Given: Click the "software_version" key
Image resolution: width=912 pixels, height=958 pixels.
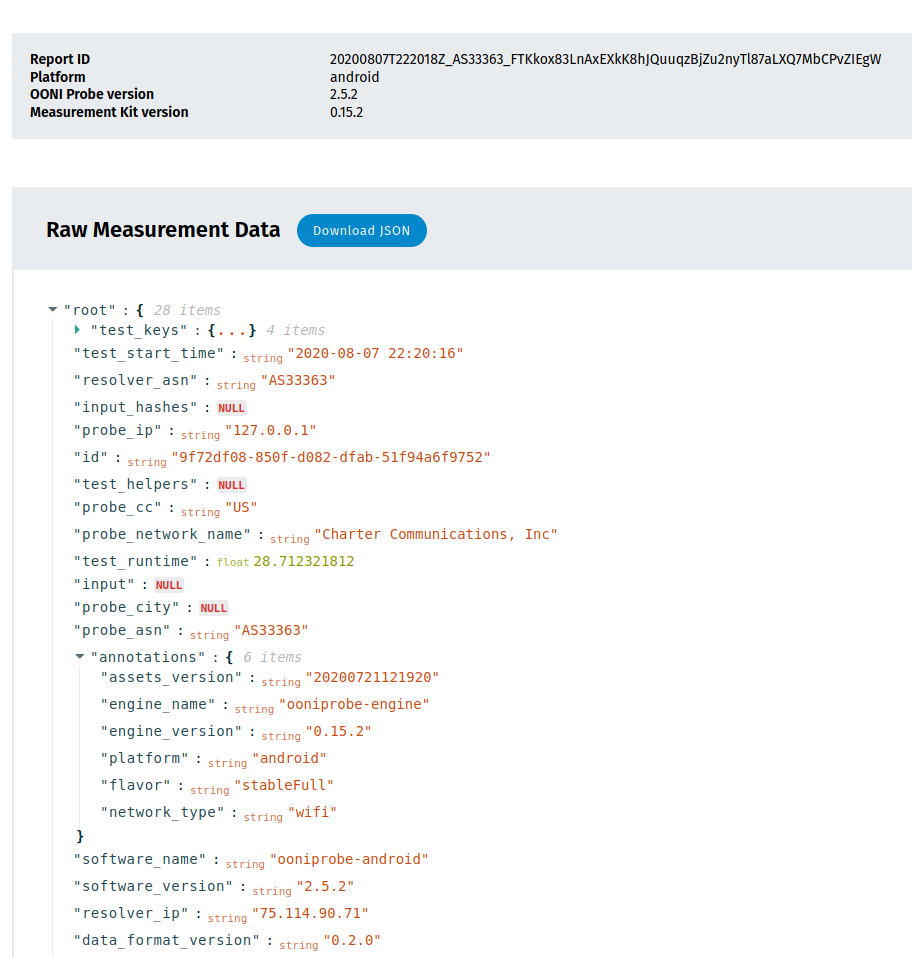Looking at the screenshot, I should point(153,886).
